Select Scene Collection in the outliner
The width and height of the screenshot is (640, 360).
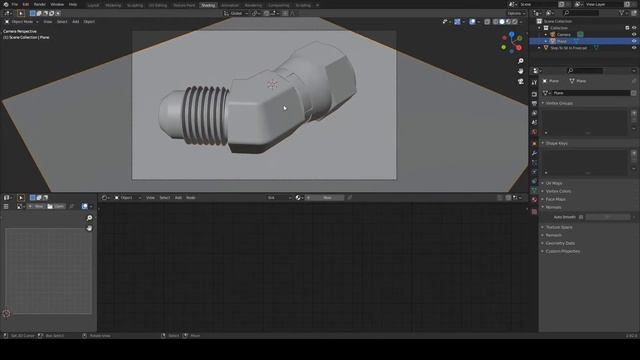(x=558, y=21)
